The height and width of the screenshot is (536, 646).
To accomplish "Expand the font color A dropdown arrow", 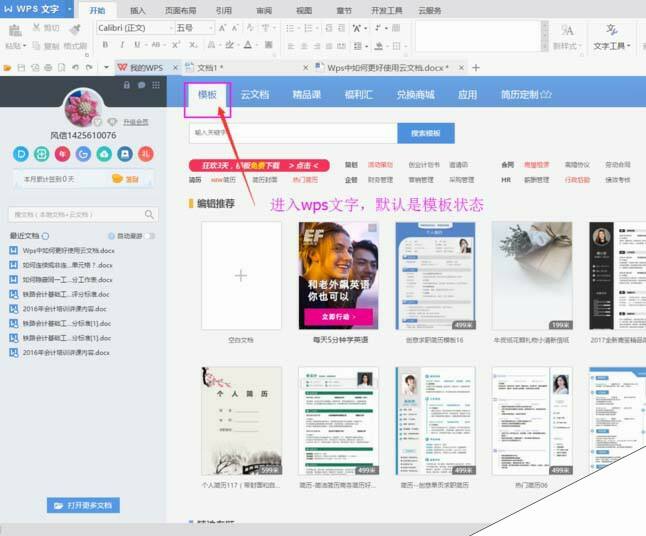I will click(x=256, y=44).
